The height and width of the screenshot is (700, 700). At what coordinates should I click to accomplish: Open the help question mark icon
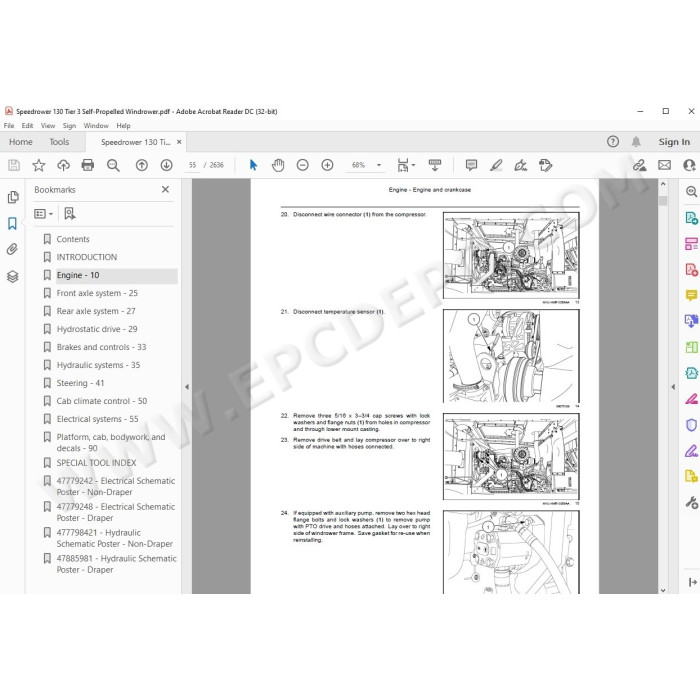click(612, 142)
